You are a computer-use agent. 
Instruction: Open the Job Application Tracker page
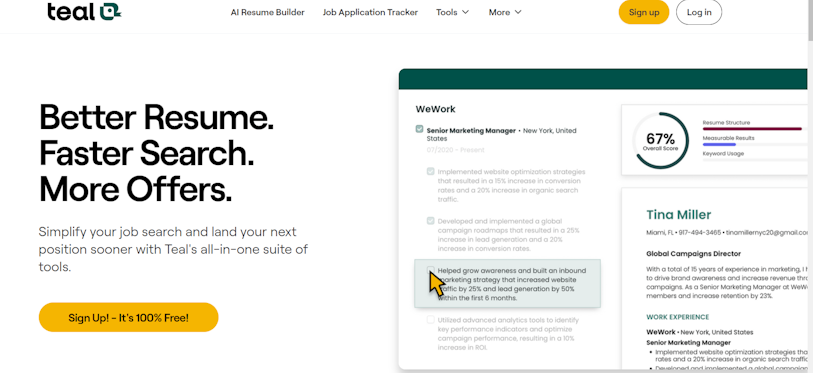point(370,12)
